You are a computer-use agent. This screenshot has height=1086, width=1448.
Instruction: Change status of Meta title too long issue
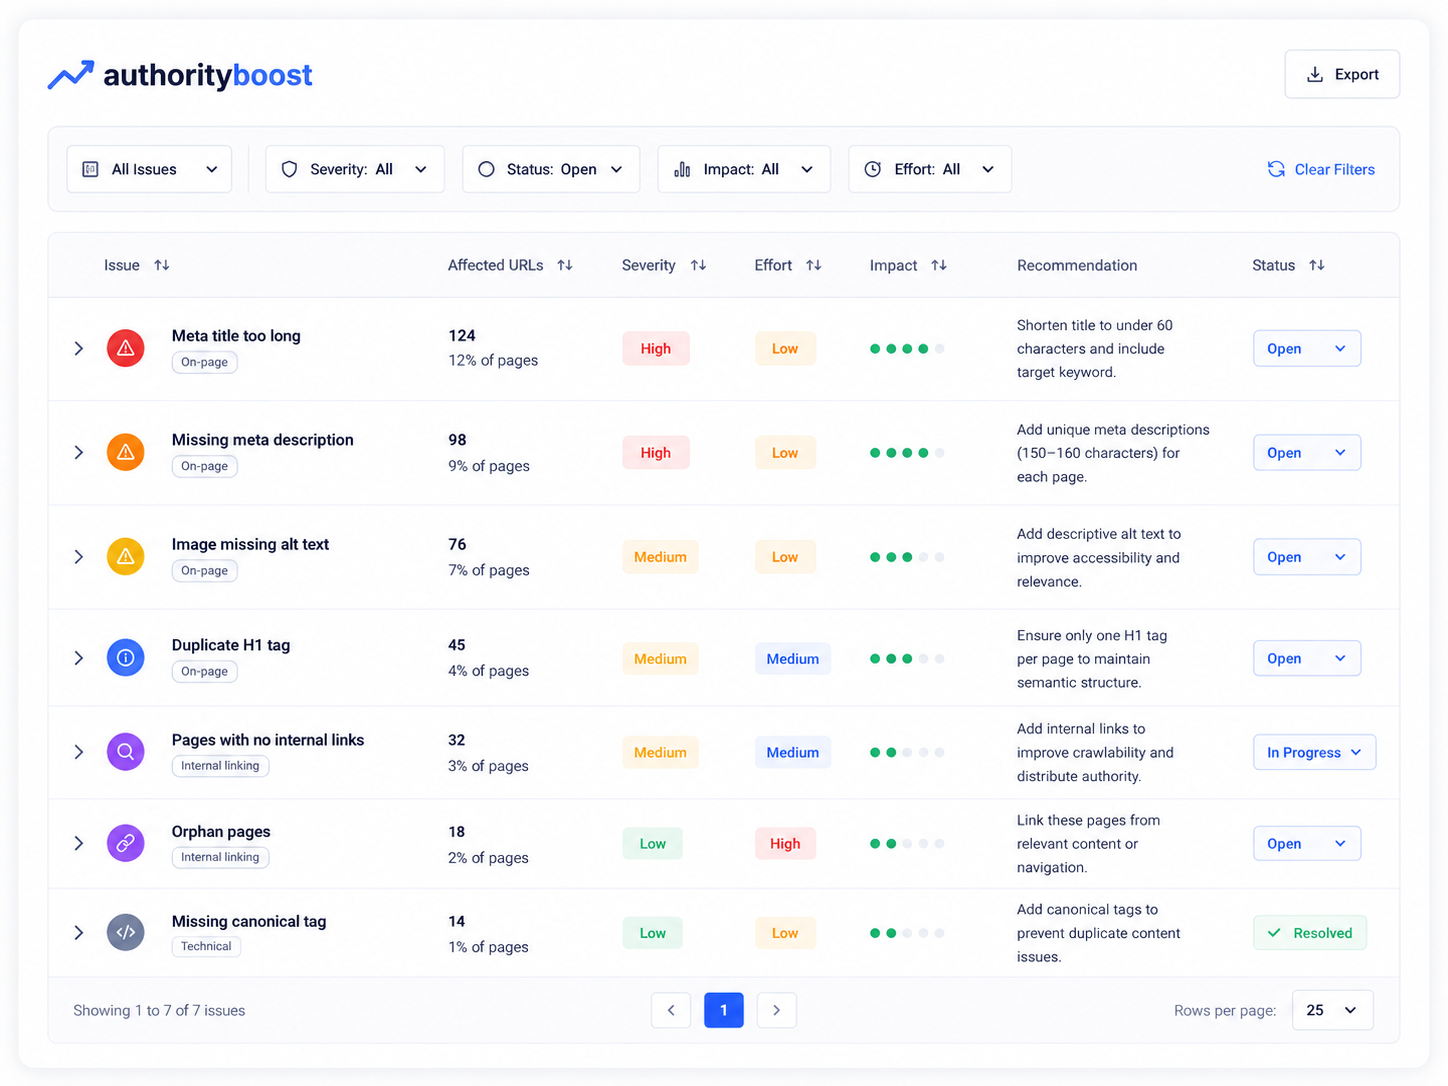(x=1307, y=348)
